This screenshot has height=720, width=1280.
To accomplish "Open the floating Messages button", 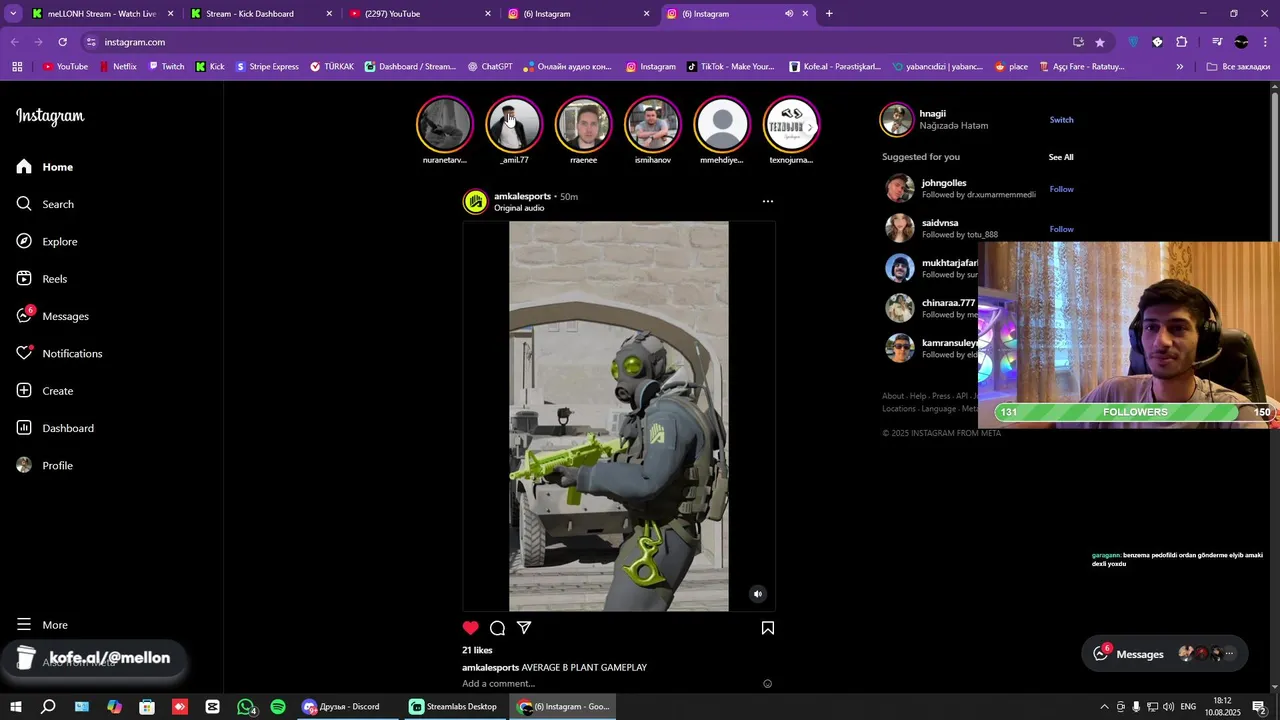I will [x=1165, y=654].
